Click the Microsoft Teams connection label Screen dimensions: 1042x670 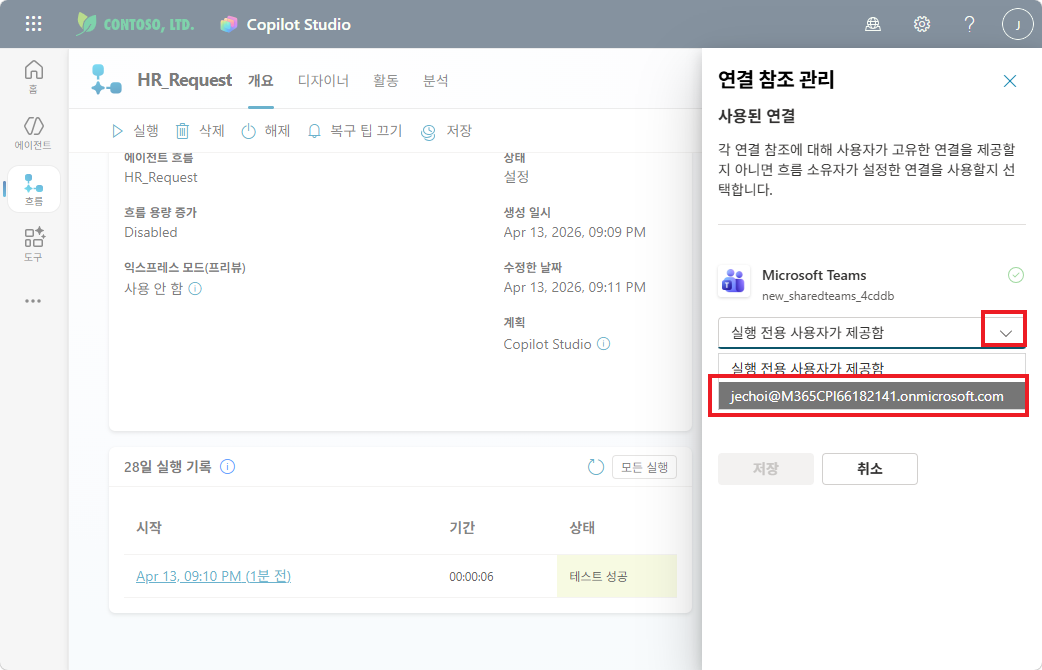814,275
